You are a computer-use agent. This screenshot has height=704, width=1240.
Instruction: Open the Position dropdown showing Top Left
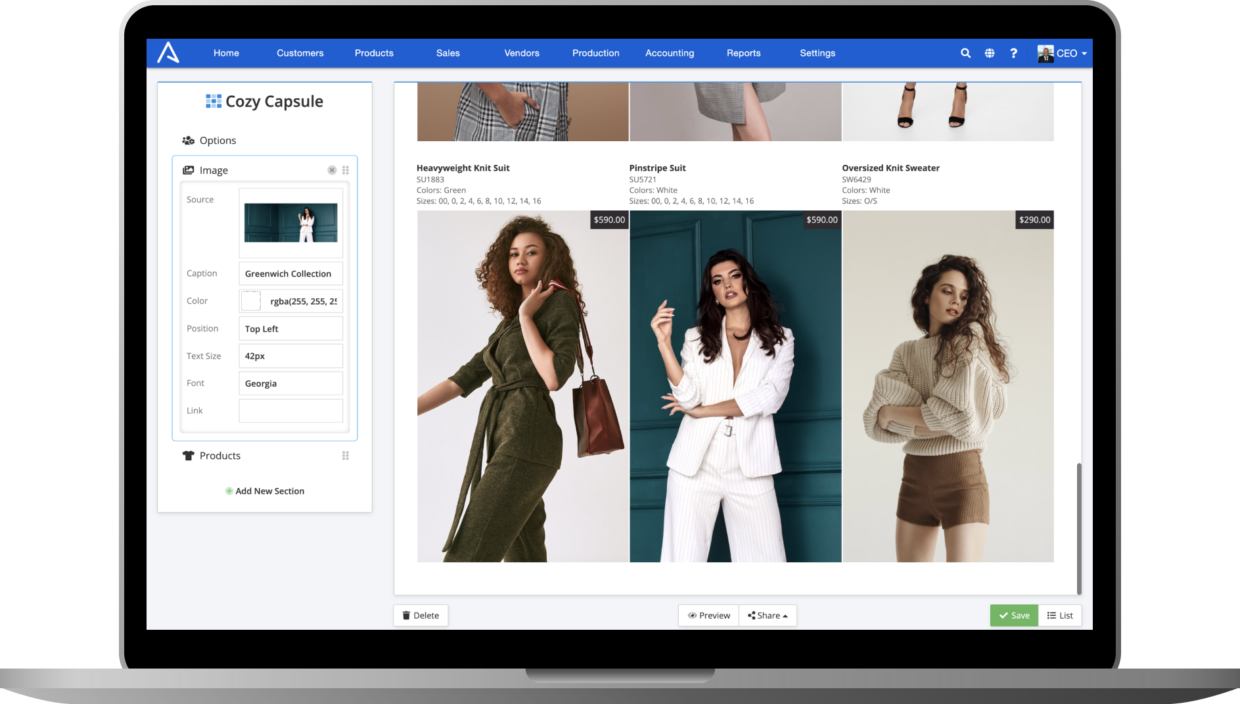pyautogui.click(x=290, y=328)
